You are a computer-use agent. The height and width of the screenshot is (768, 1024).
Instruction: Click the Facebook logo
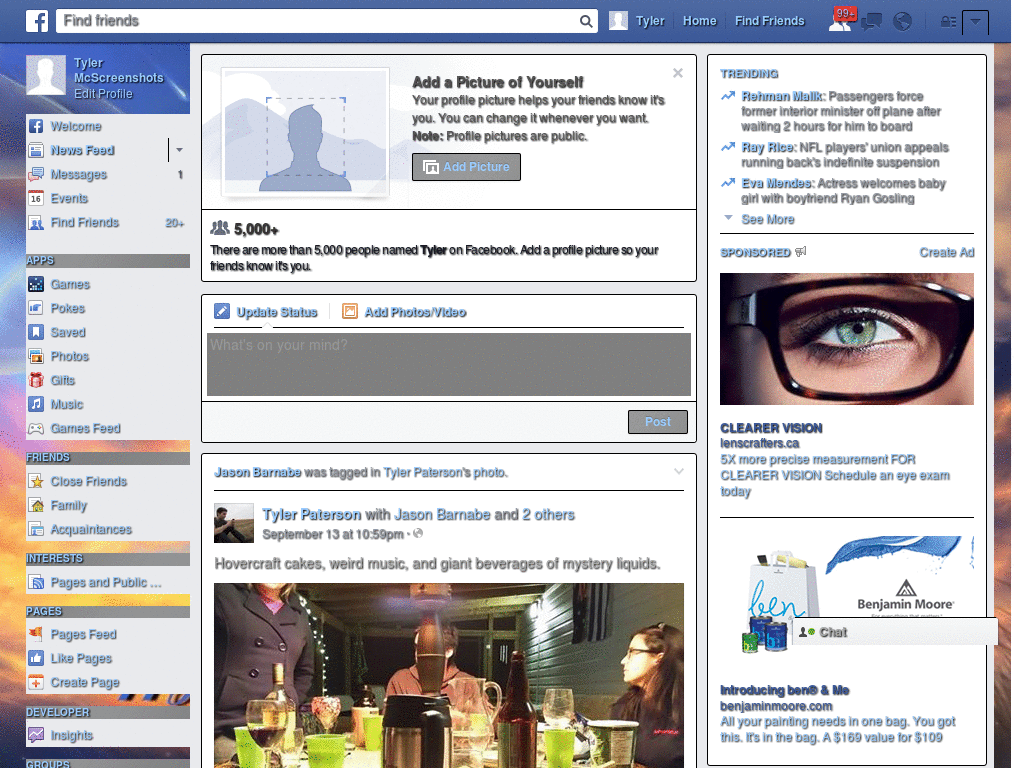tap(36, 20)
